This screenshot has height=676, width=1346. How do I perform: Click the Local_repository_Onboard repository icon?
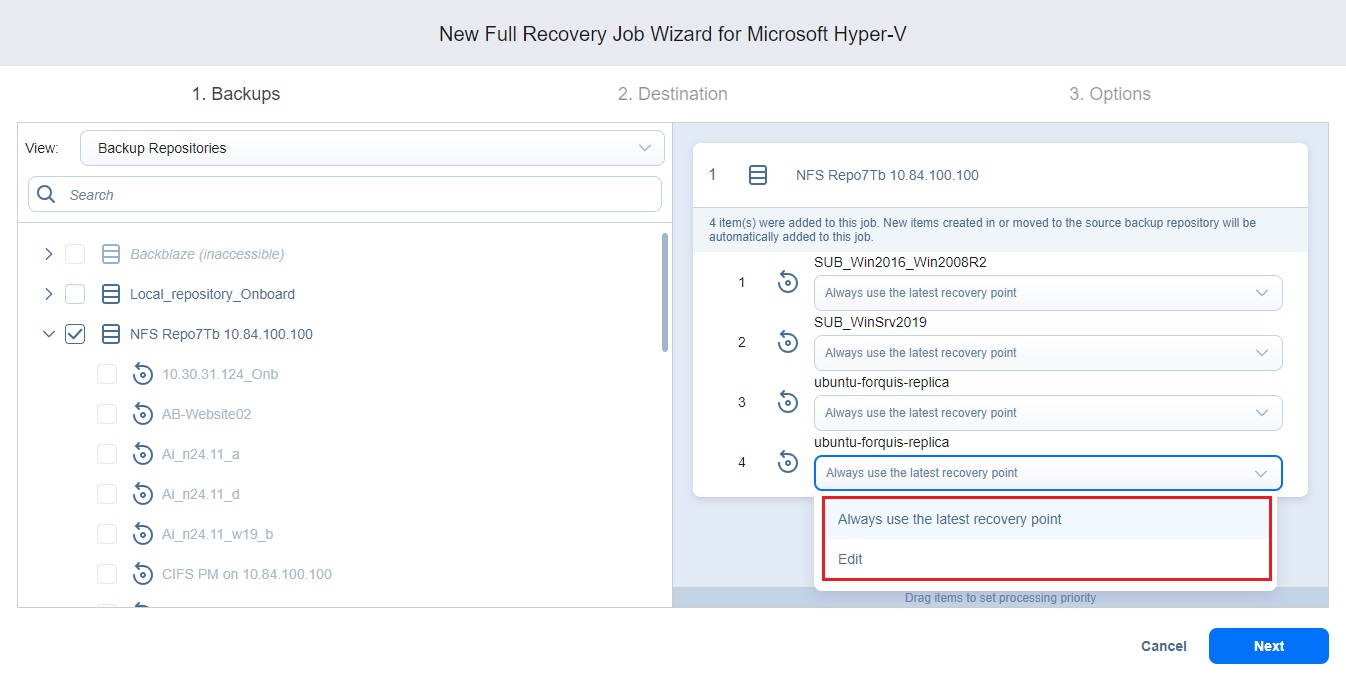(x=111, y=294)
